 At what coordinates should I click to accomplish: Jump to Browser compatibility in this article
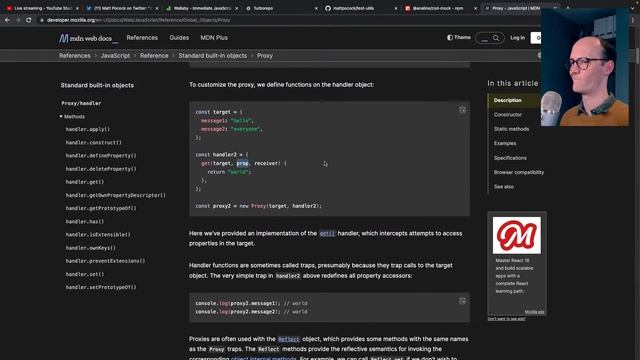point(519,172)
